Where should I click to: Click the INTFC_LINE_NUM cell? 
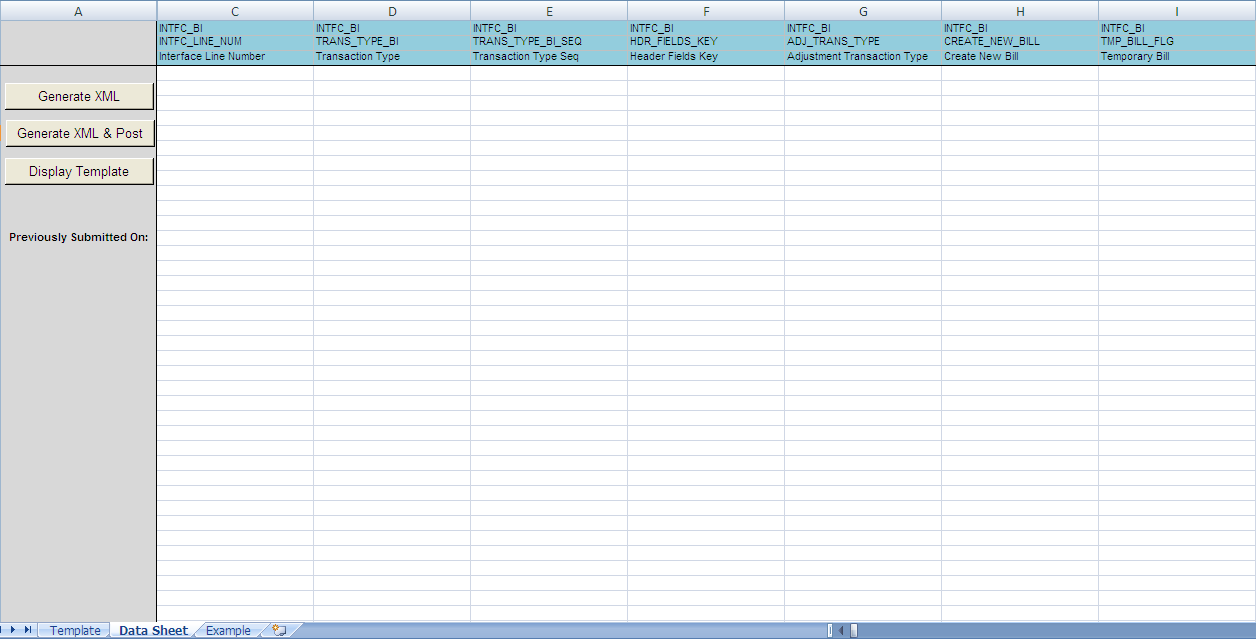(x=235, y=42)
